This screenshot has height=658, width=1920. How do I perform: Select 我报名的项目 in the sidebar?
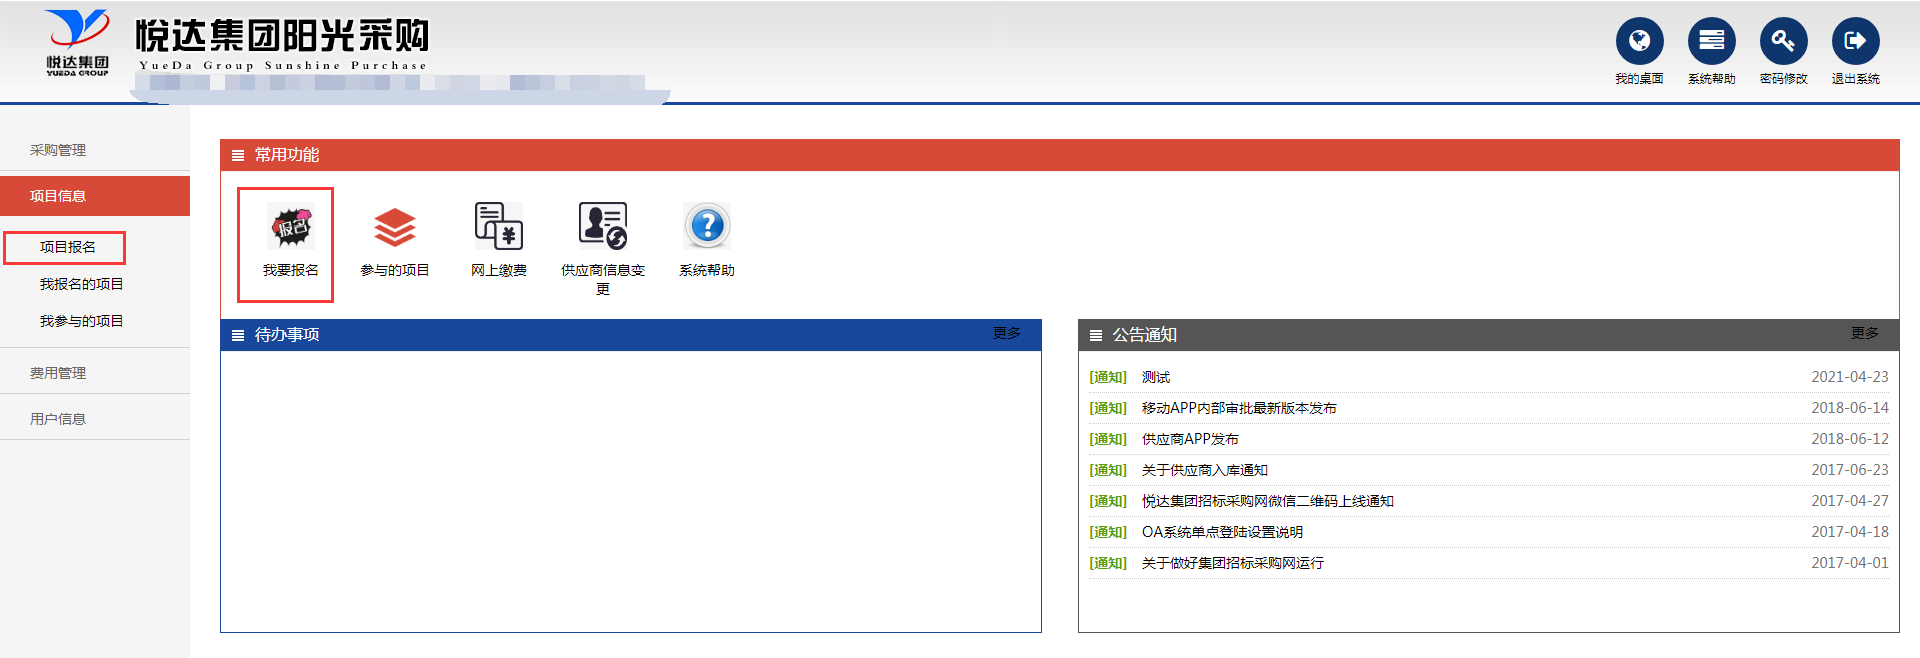point(81,284)
